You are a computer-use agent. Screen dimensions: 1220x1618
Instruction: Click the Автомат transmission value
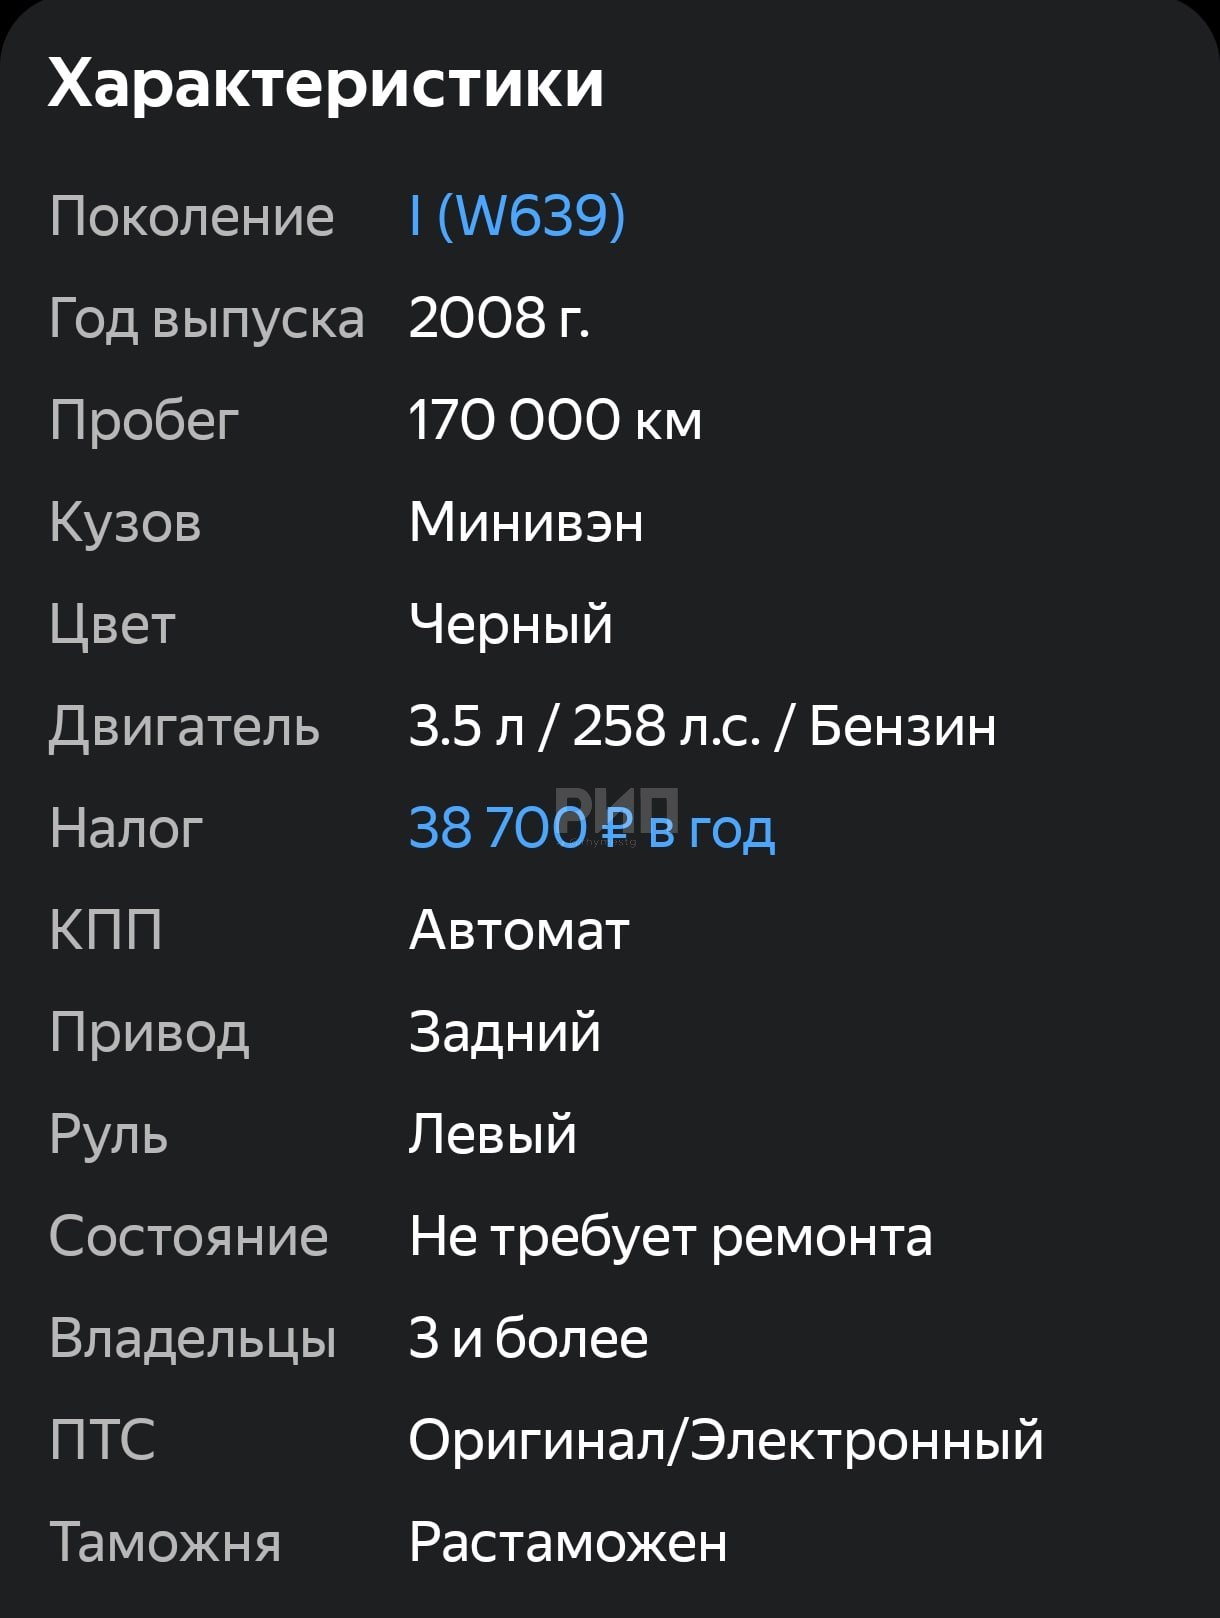coord(519,930)
